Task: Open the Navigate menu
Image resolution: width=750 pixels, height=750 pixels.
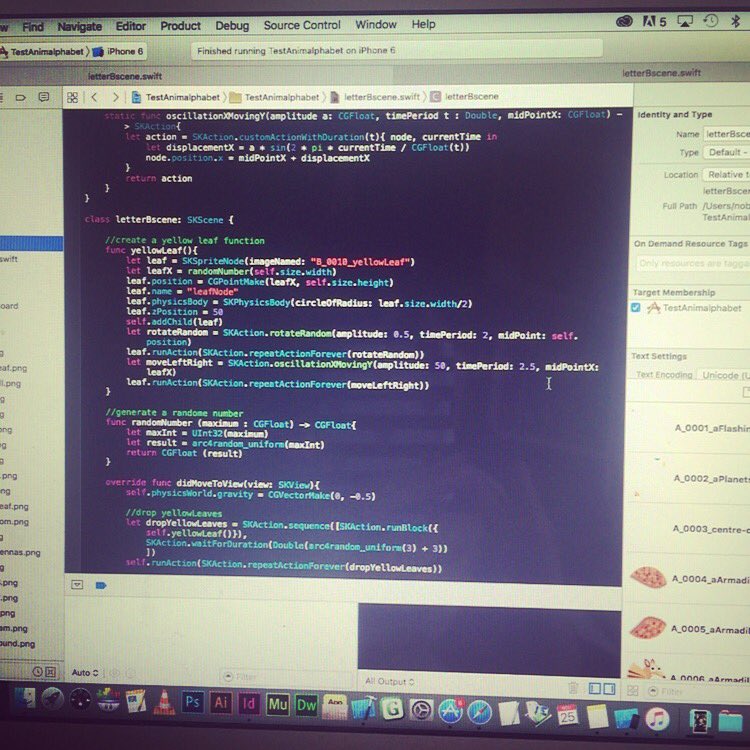Action: tap(79, 26)
